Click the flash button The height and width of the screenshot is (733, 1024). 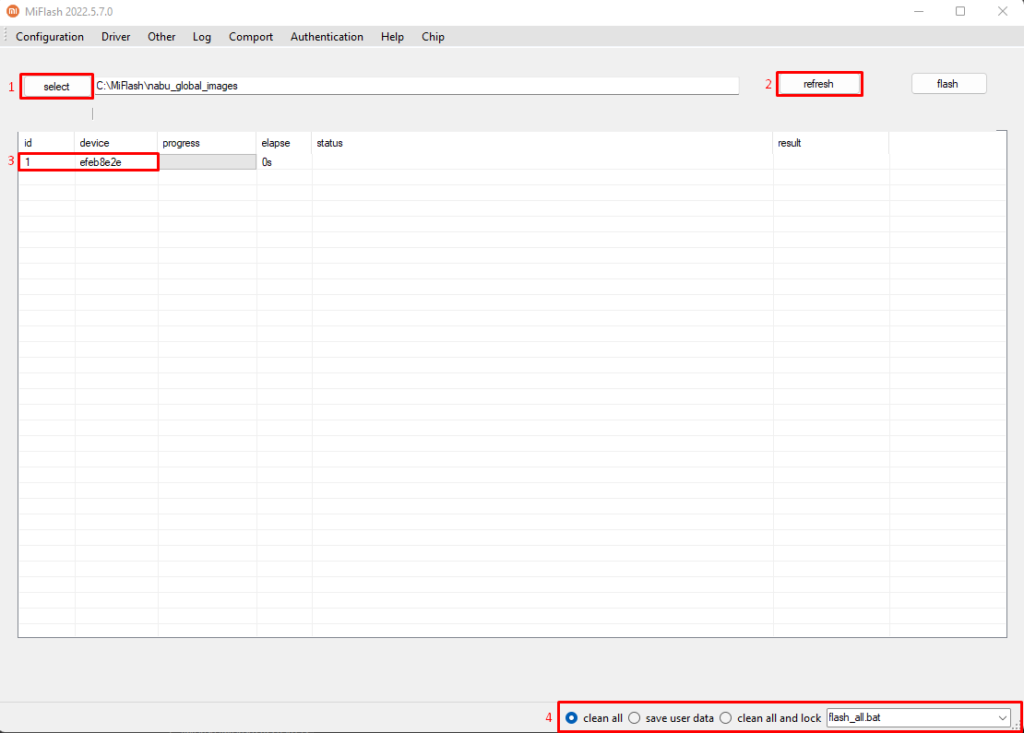click(x=948, y=84)
